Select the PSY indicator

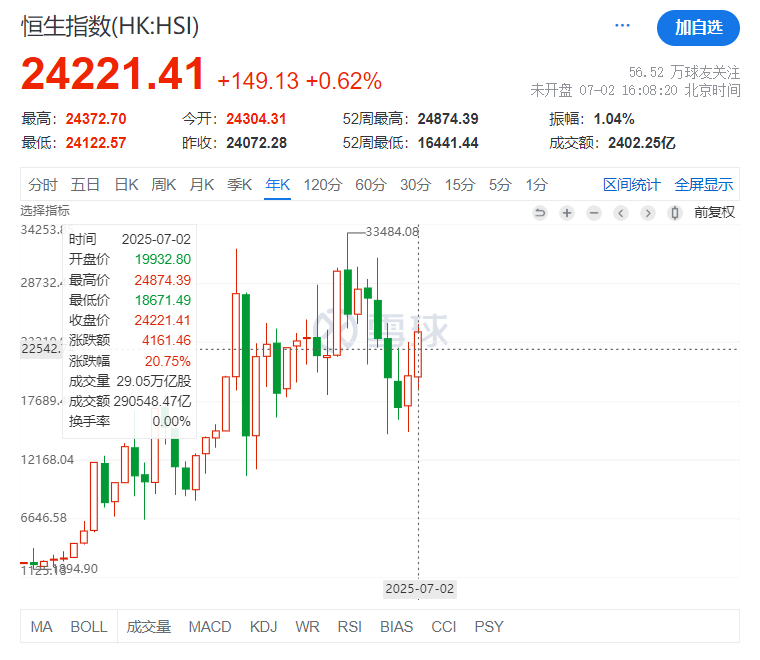coord(489,627)
